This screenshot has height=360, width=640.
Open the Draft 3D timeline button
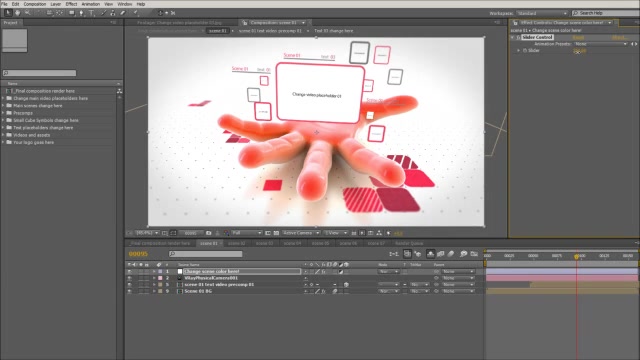click(418, 254)
